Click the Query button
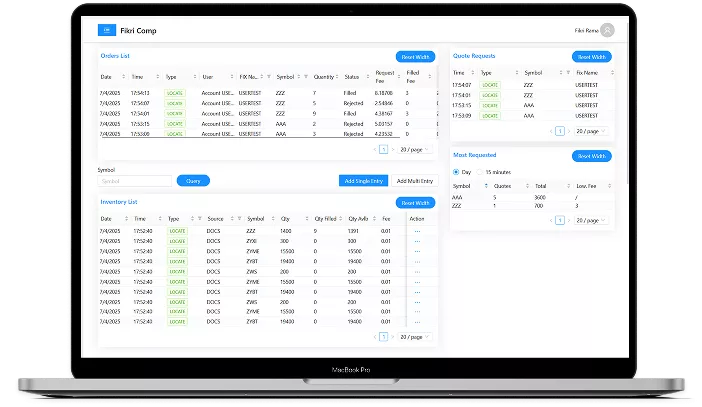Image resolution: width=702 pixels, height=407 pixels. (x=193, y=181)
